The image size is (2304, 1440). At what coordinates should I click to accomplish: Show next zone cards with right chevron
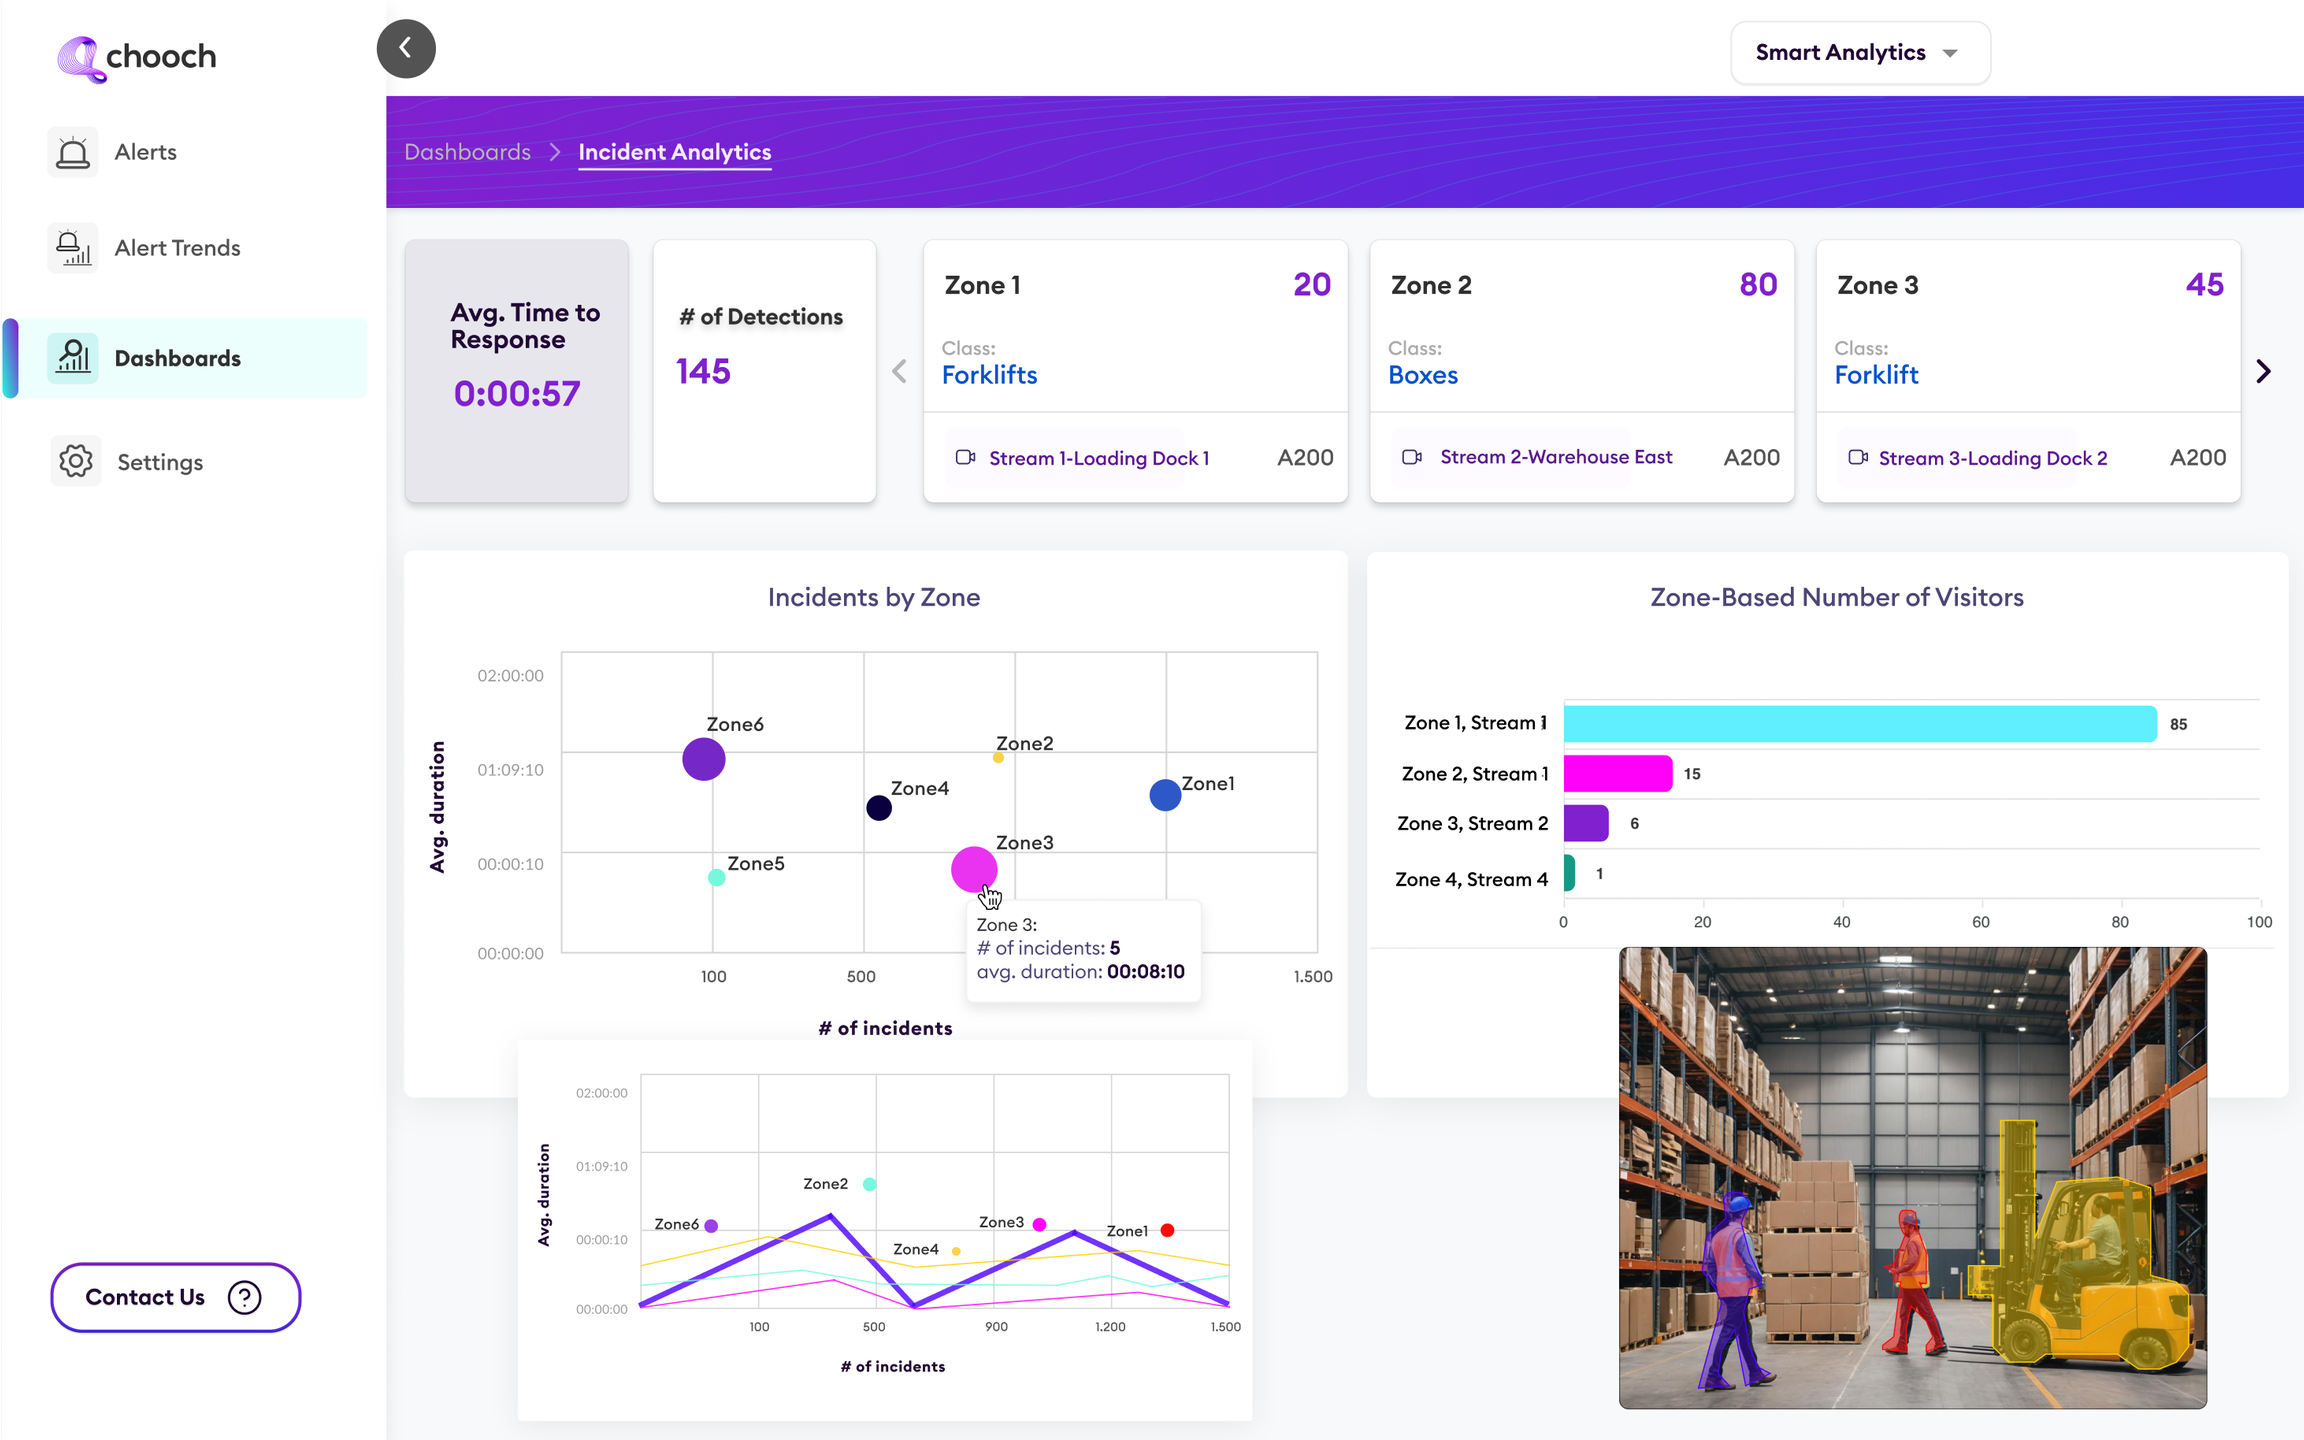coord(2264,371)
